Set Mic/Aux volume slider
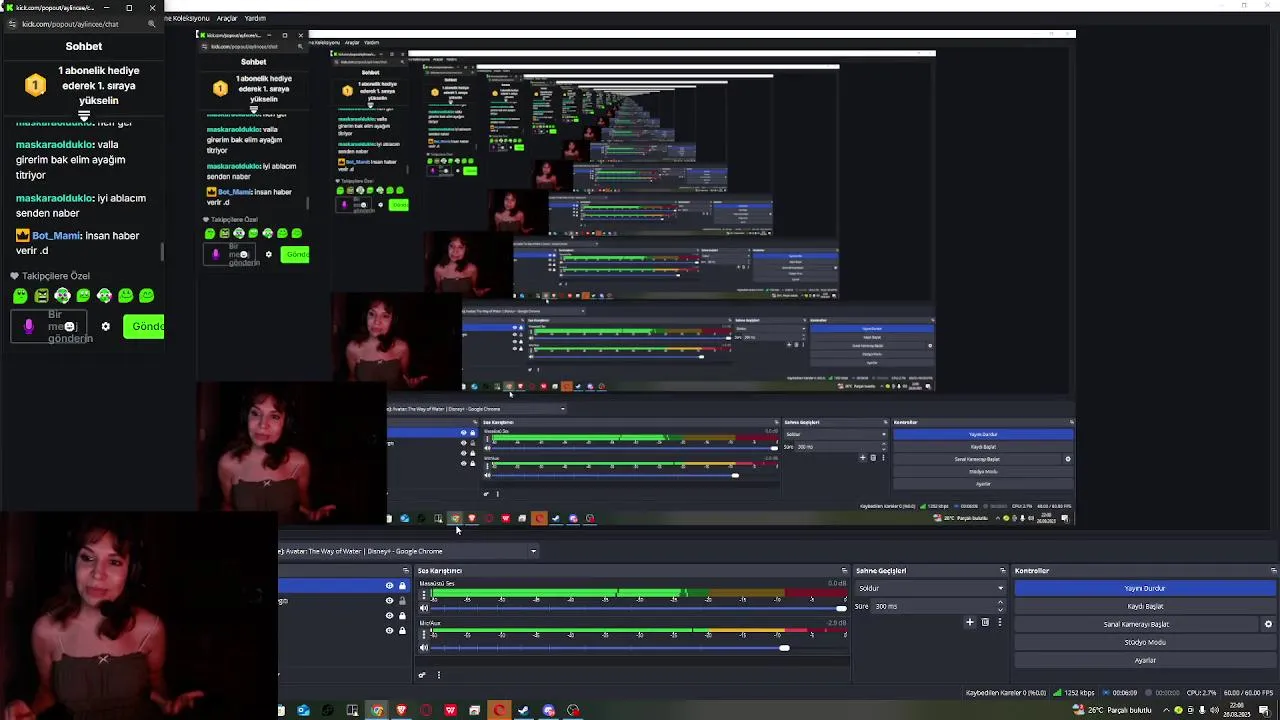This screenshot has height=720, width=1280. tap(638, 648)
